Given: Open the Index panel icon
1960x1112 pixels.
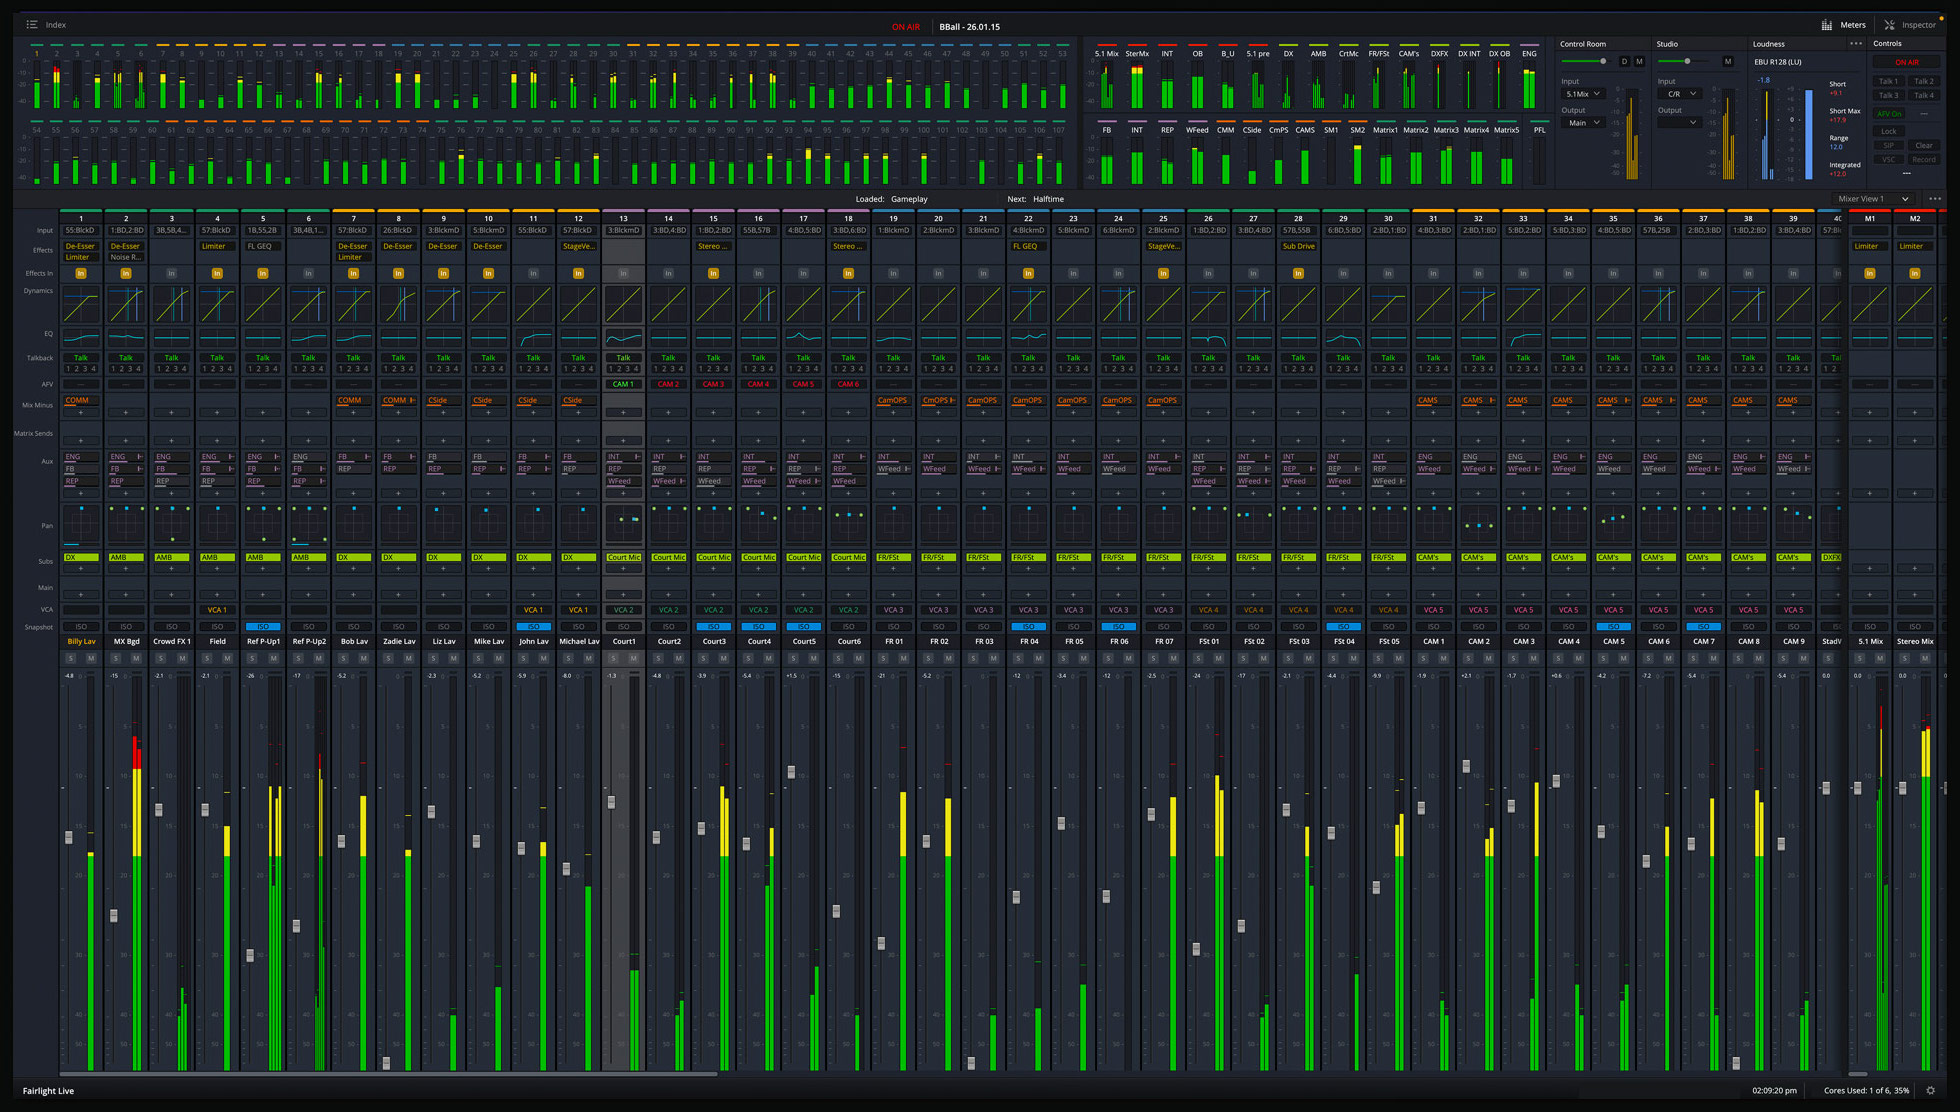Looking at the screenshot, I should click(32, 25).
